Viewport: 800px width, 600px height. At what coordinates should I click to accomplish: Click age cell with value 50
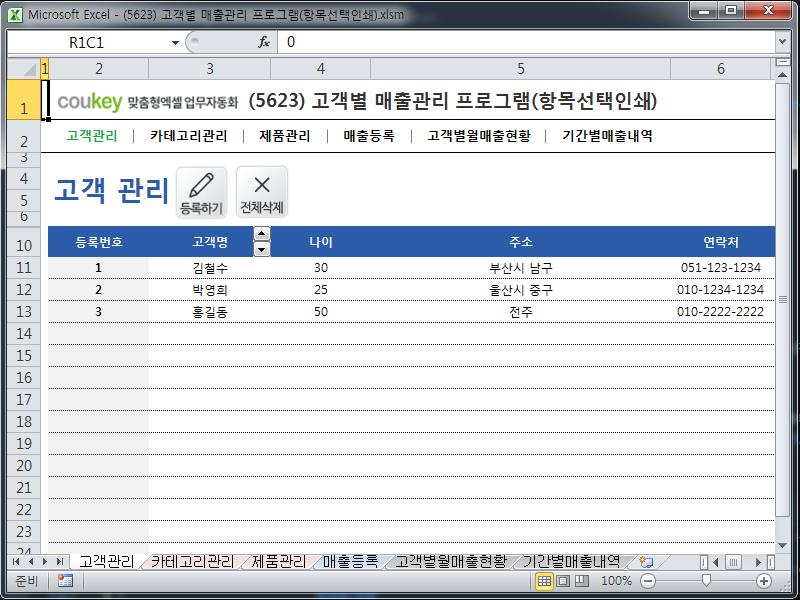click(x=321, y=312)
